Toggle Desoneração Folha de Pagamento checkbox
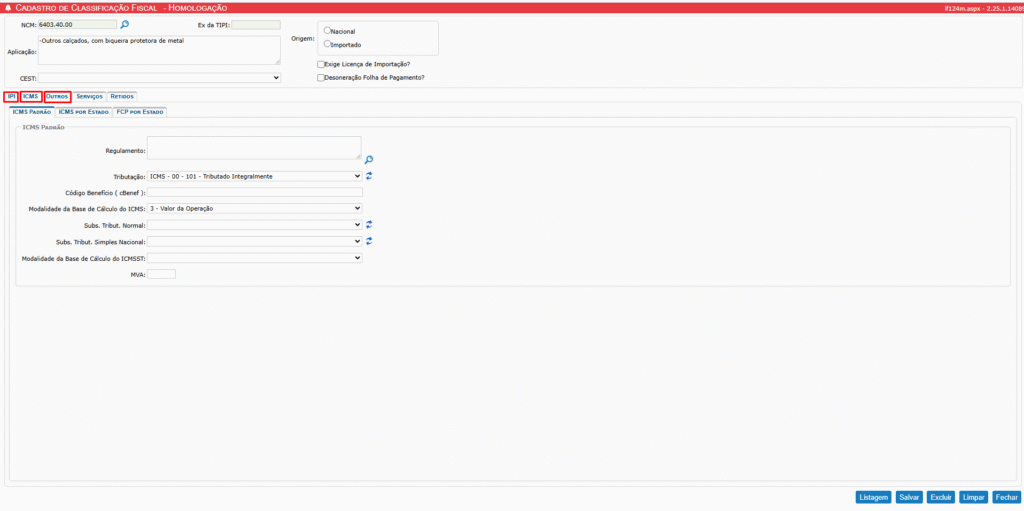This screenshot has height=511, width=1024. 320,77
